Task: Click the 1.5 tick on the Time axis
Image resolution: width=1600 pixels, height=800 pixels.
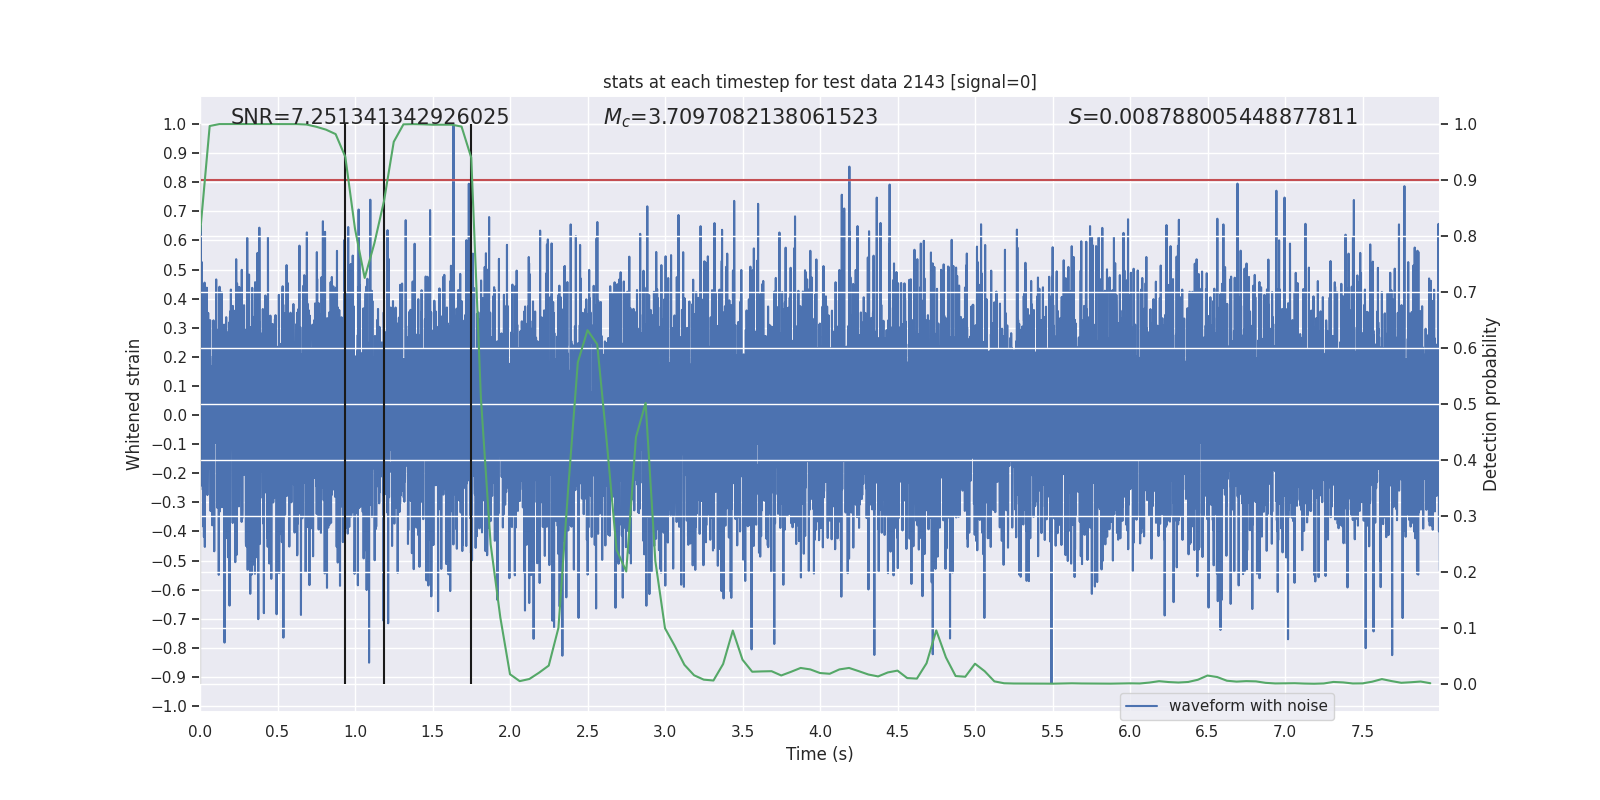Action: click(432, 731)
